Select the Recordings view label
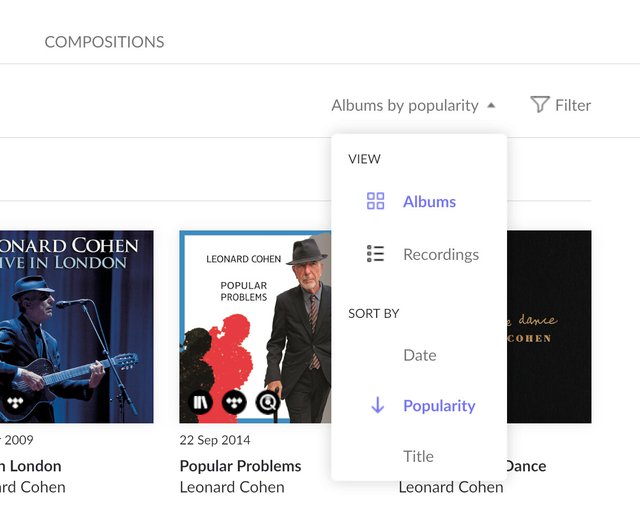 [441, 254]
